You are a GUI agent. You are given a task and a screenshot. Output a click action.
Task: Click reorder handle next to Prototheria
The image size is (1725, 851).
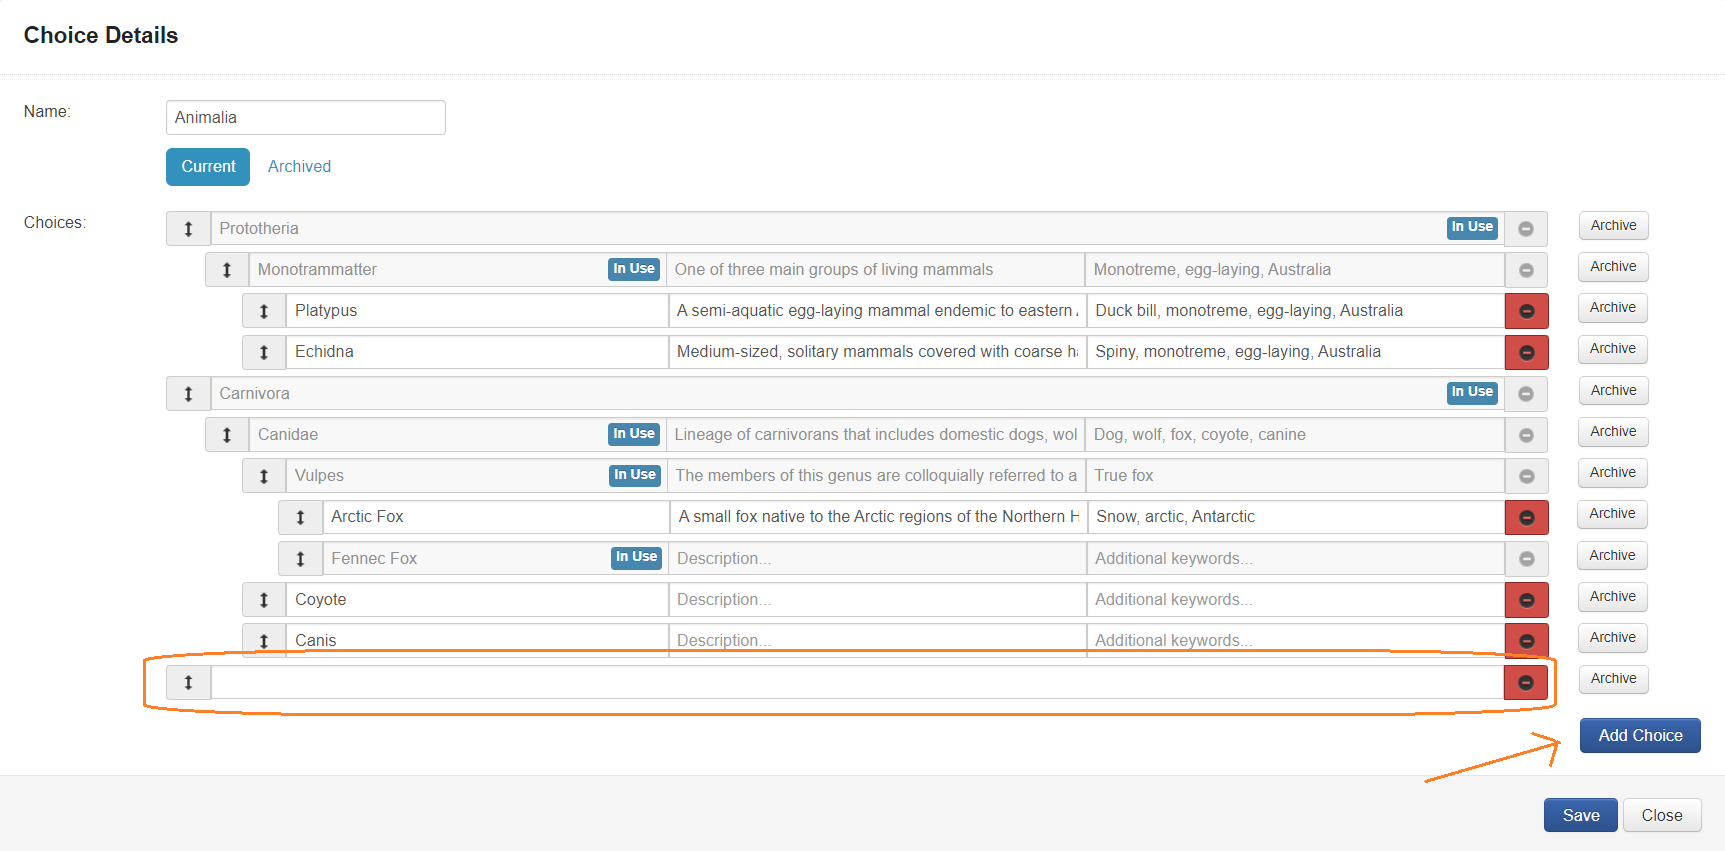188,229
